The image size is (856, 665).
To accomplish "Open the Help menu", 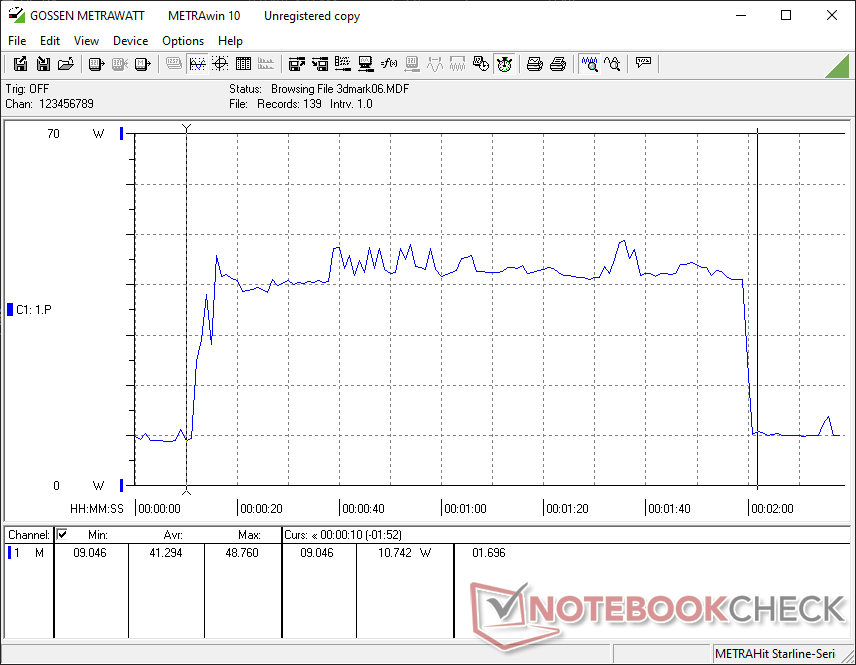I will [230, 41].
